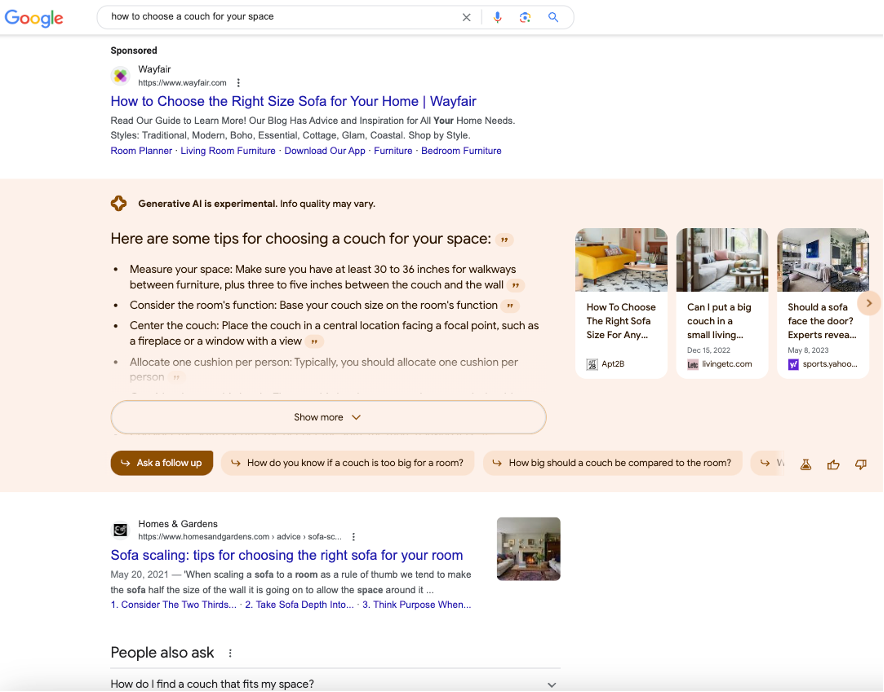This screenshot has height=692, width=884.
Task: Submit search with magnifying glass icon
Action: [553, 17]
